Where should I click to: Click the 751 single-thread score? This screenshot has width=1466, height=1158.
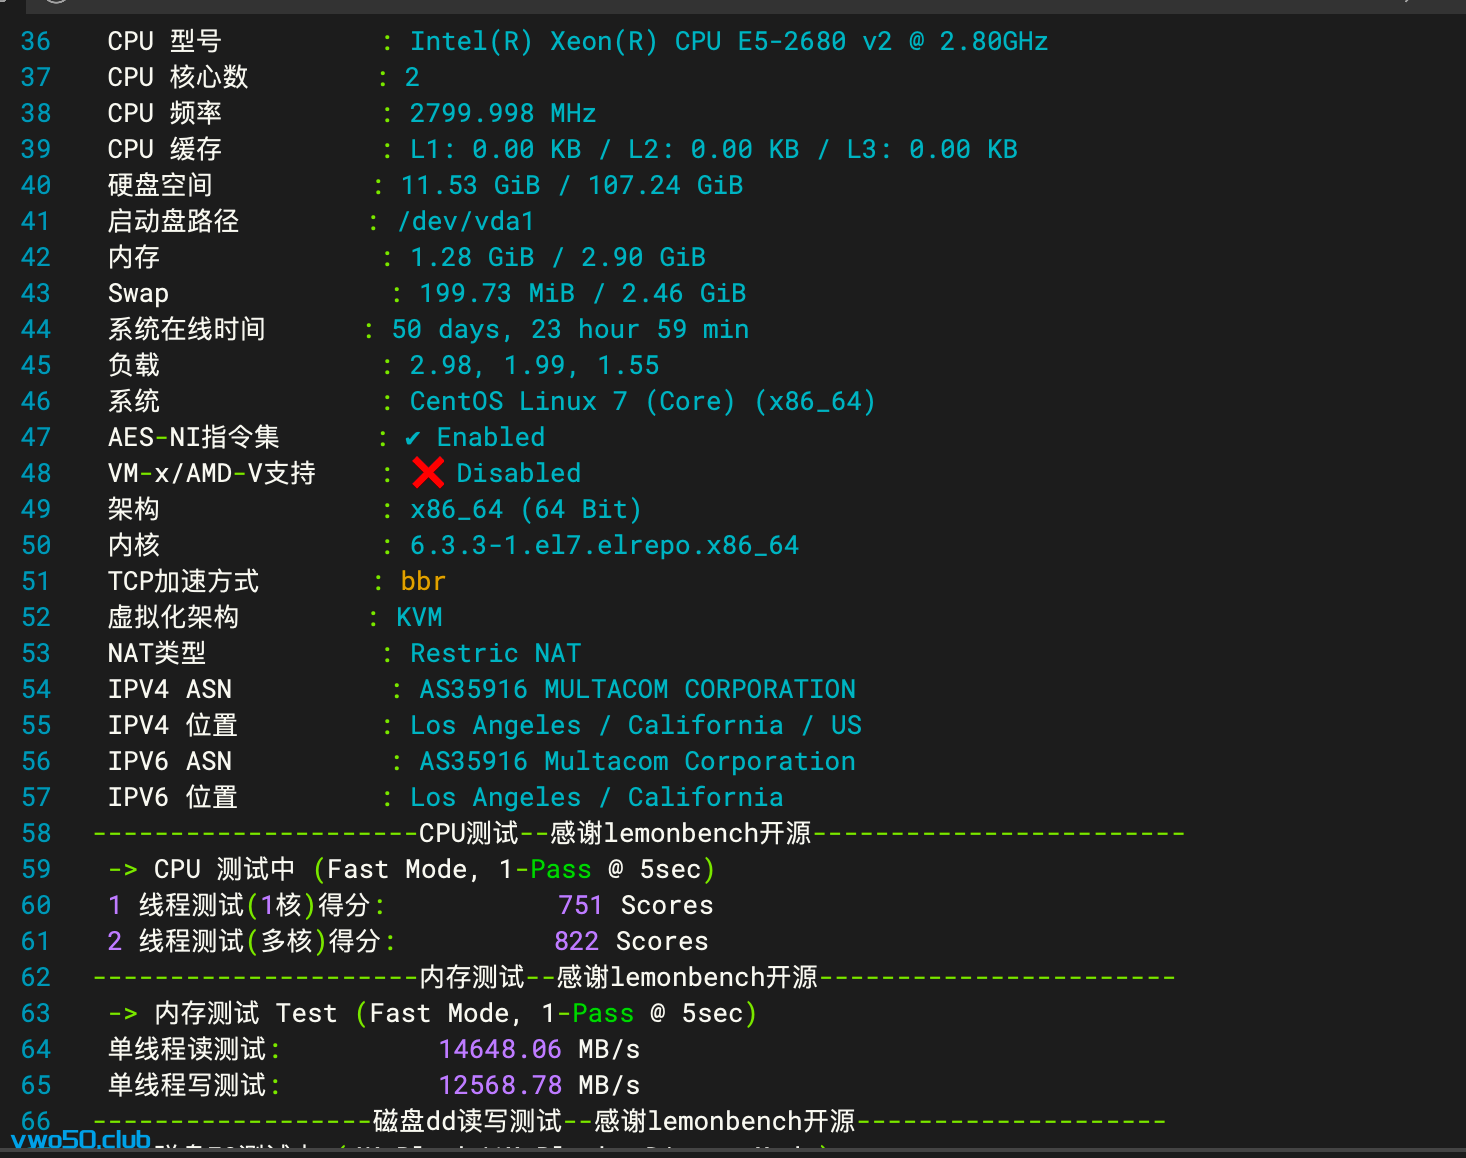tap(580, 906)
